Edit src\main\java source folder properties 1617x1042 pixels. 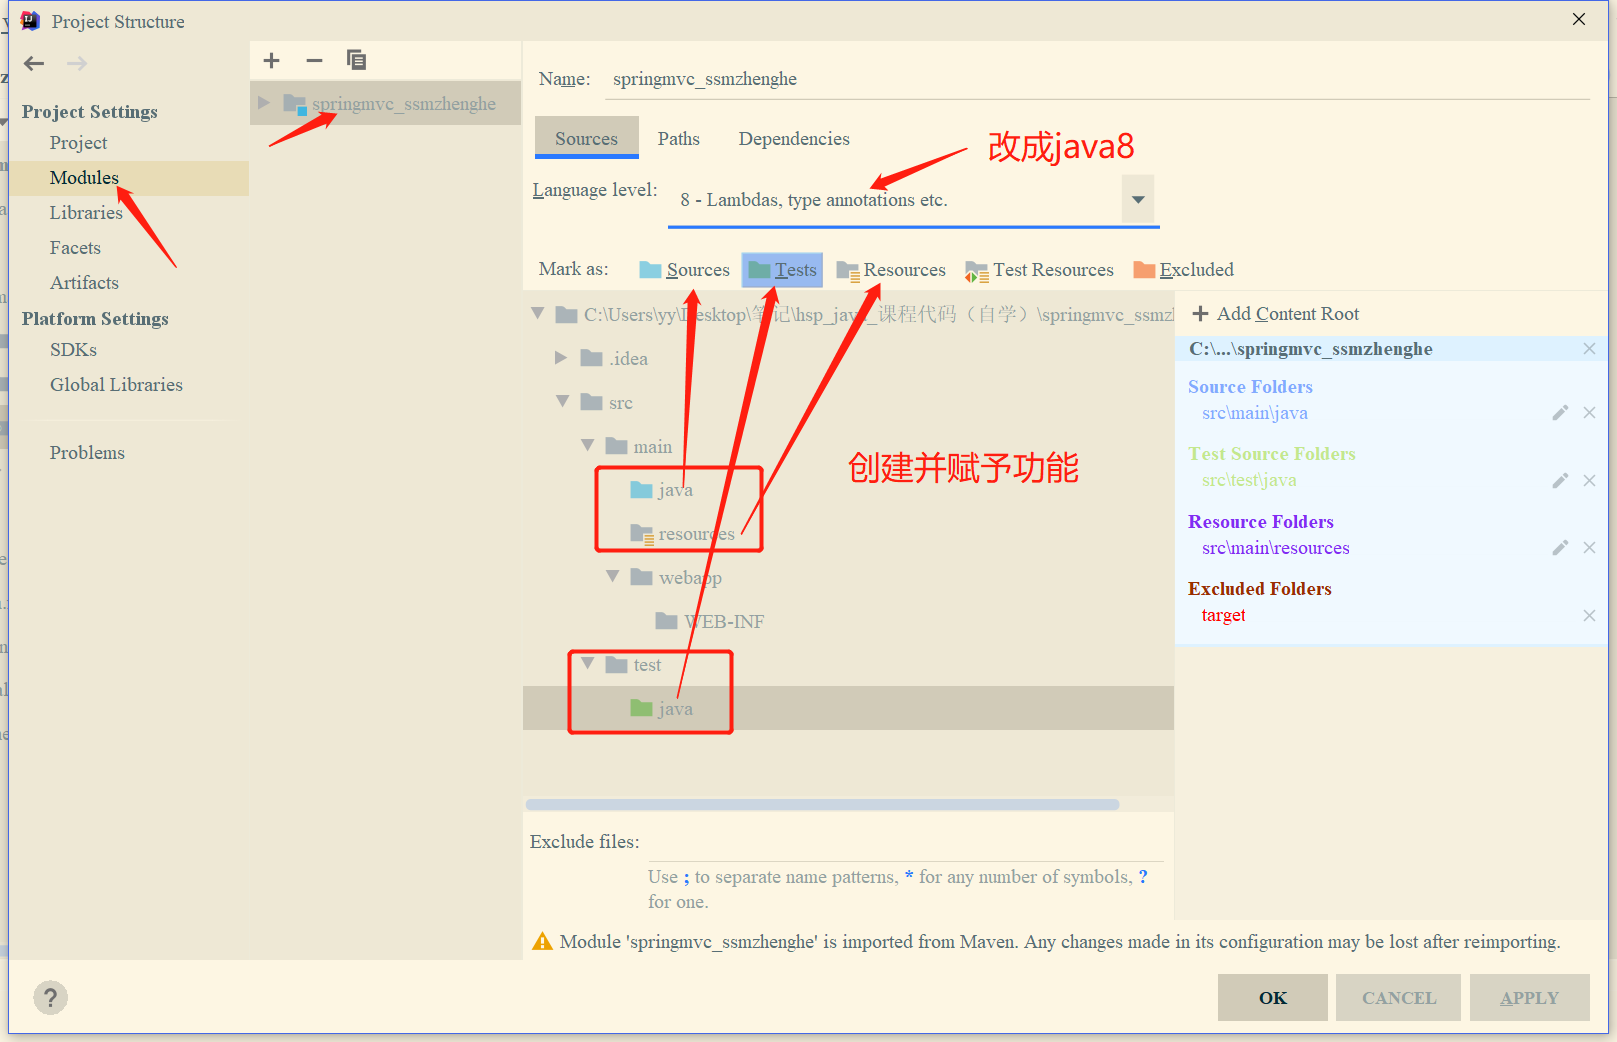1559,413
